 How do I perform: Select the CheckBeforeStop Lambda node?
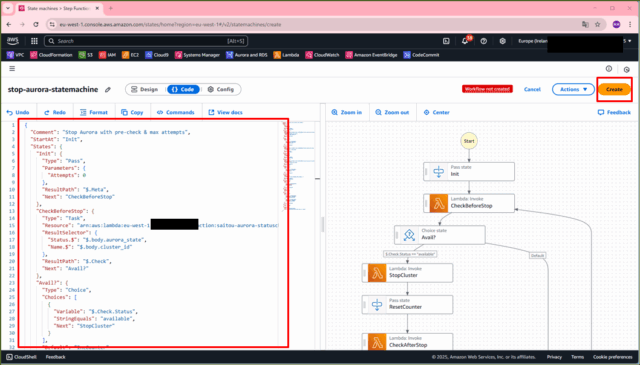click(469, 203)
